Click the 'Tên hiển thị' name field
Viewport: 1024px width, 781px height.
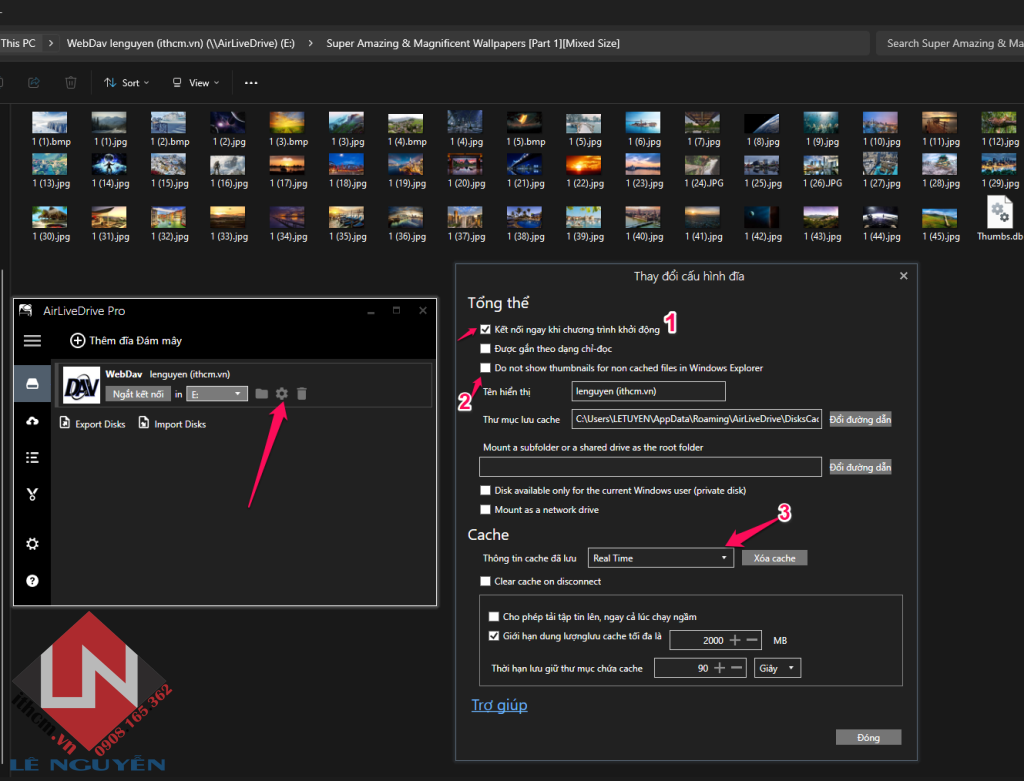pyautogui.click(x=647, y=391)
